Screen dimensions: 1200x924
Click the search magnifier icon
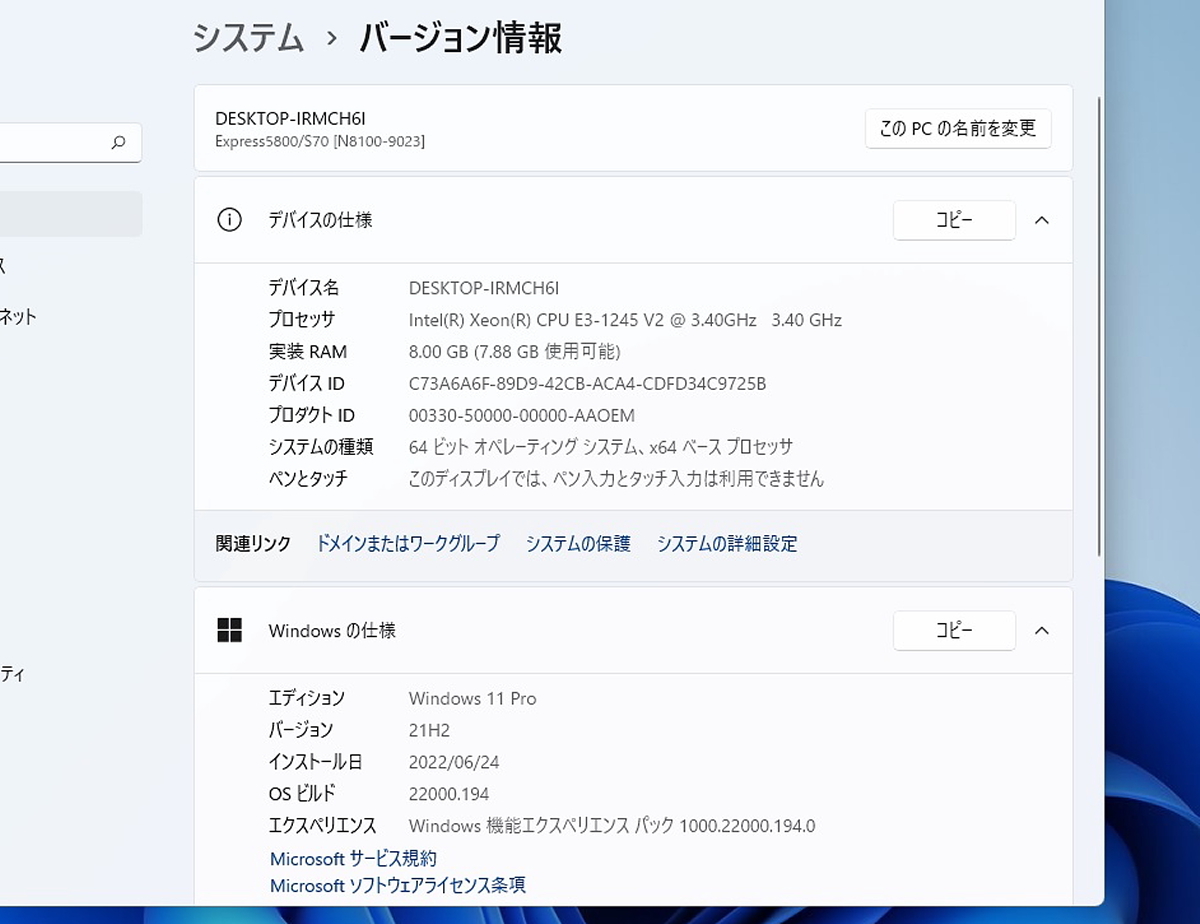[x=118, y=143]
